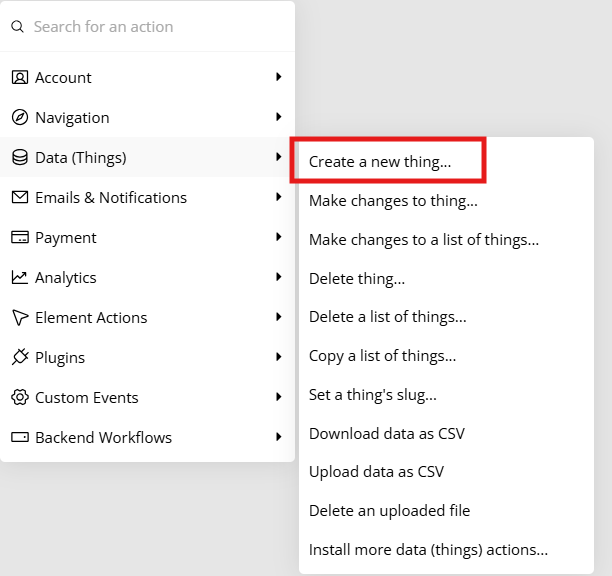Click the Data (Things) database icon
This screenshot has width=612, height=576.
[x=20, y=158]
